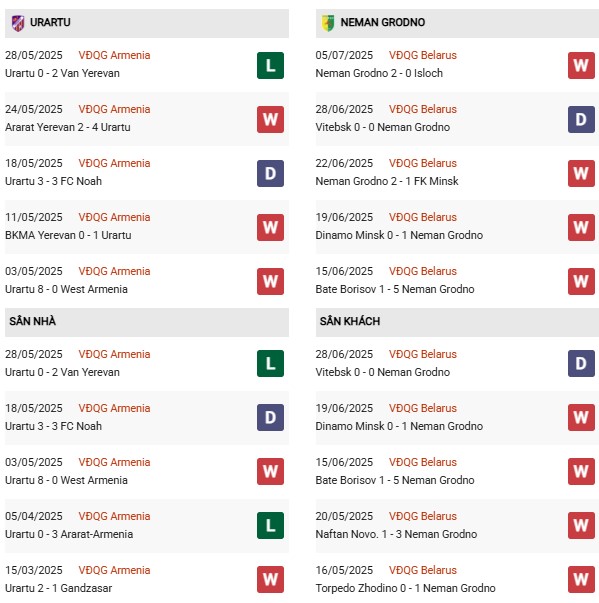The image size is (599, 603).
Task: Open the VĐQG Armenia link dated 15/03/2025
Action: pyautogui.click(x=114, y=570)
